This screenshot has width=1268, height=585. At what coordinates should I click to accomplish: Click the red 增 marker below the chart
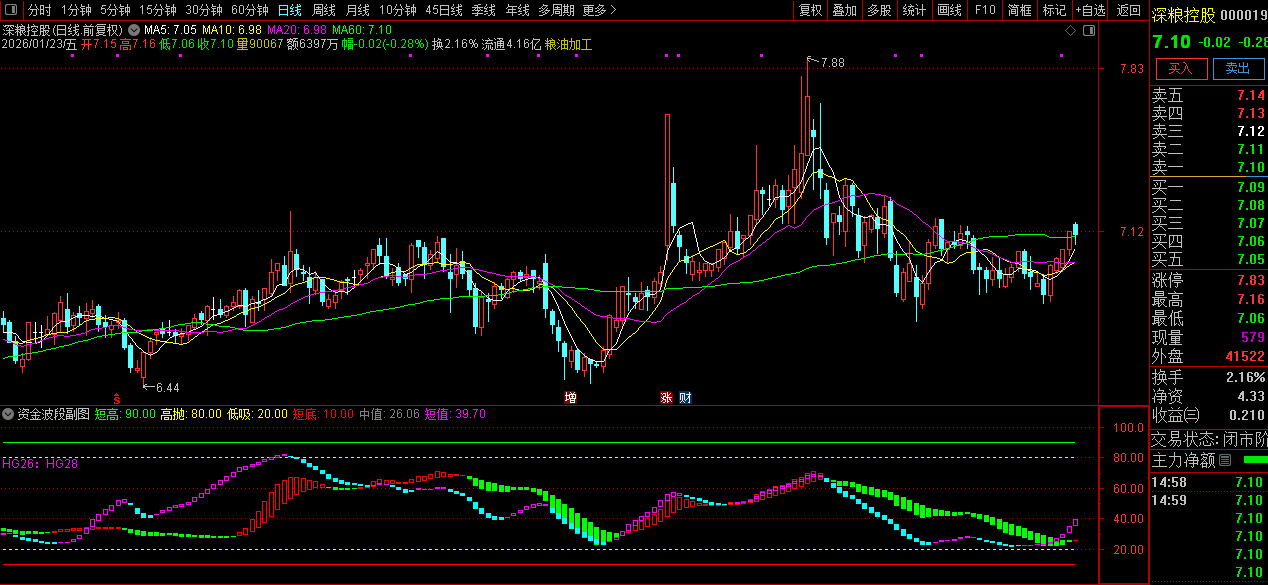(571, 397)
